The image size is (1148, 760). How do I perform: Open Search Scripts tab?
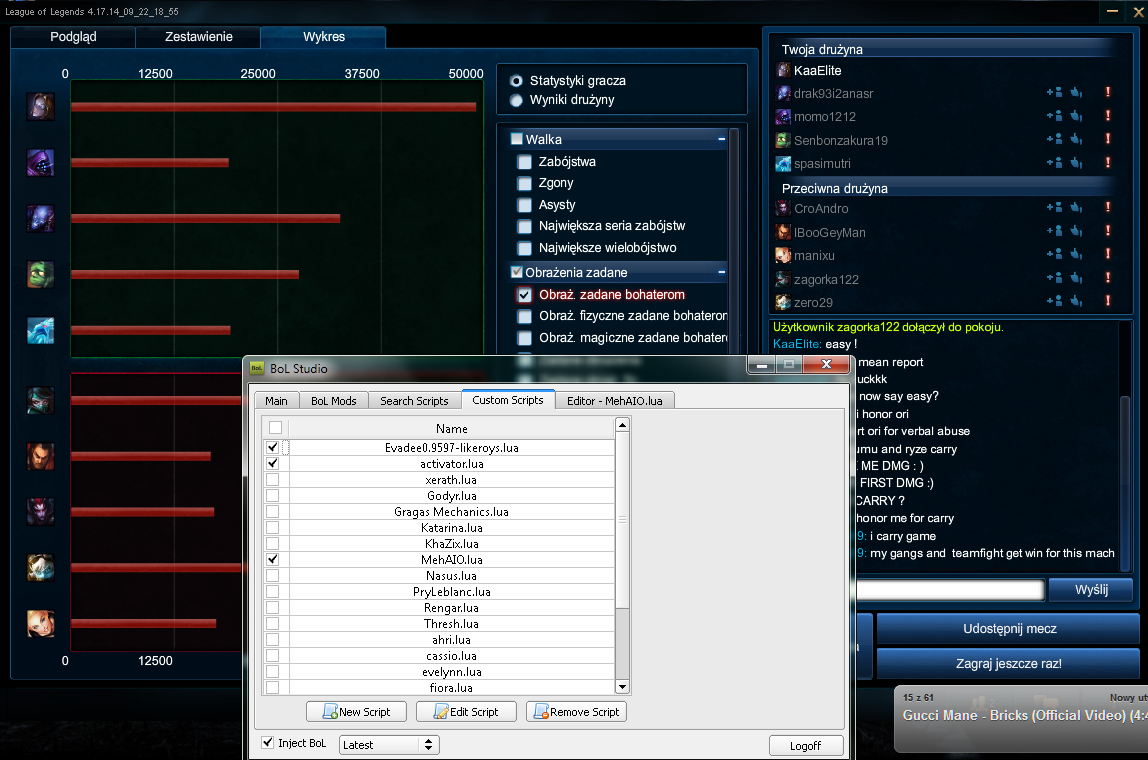(414, 401)
